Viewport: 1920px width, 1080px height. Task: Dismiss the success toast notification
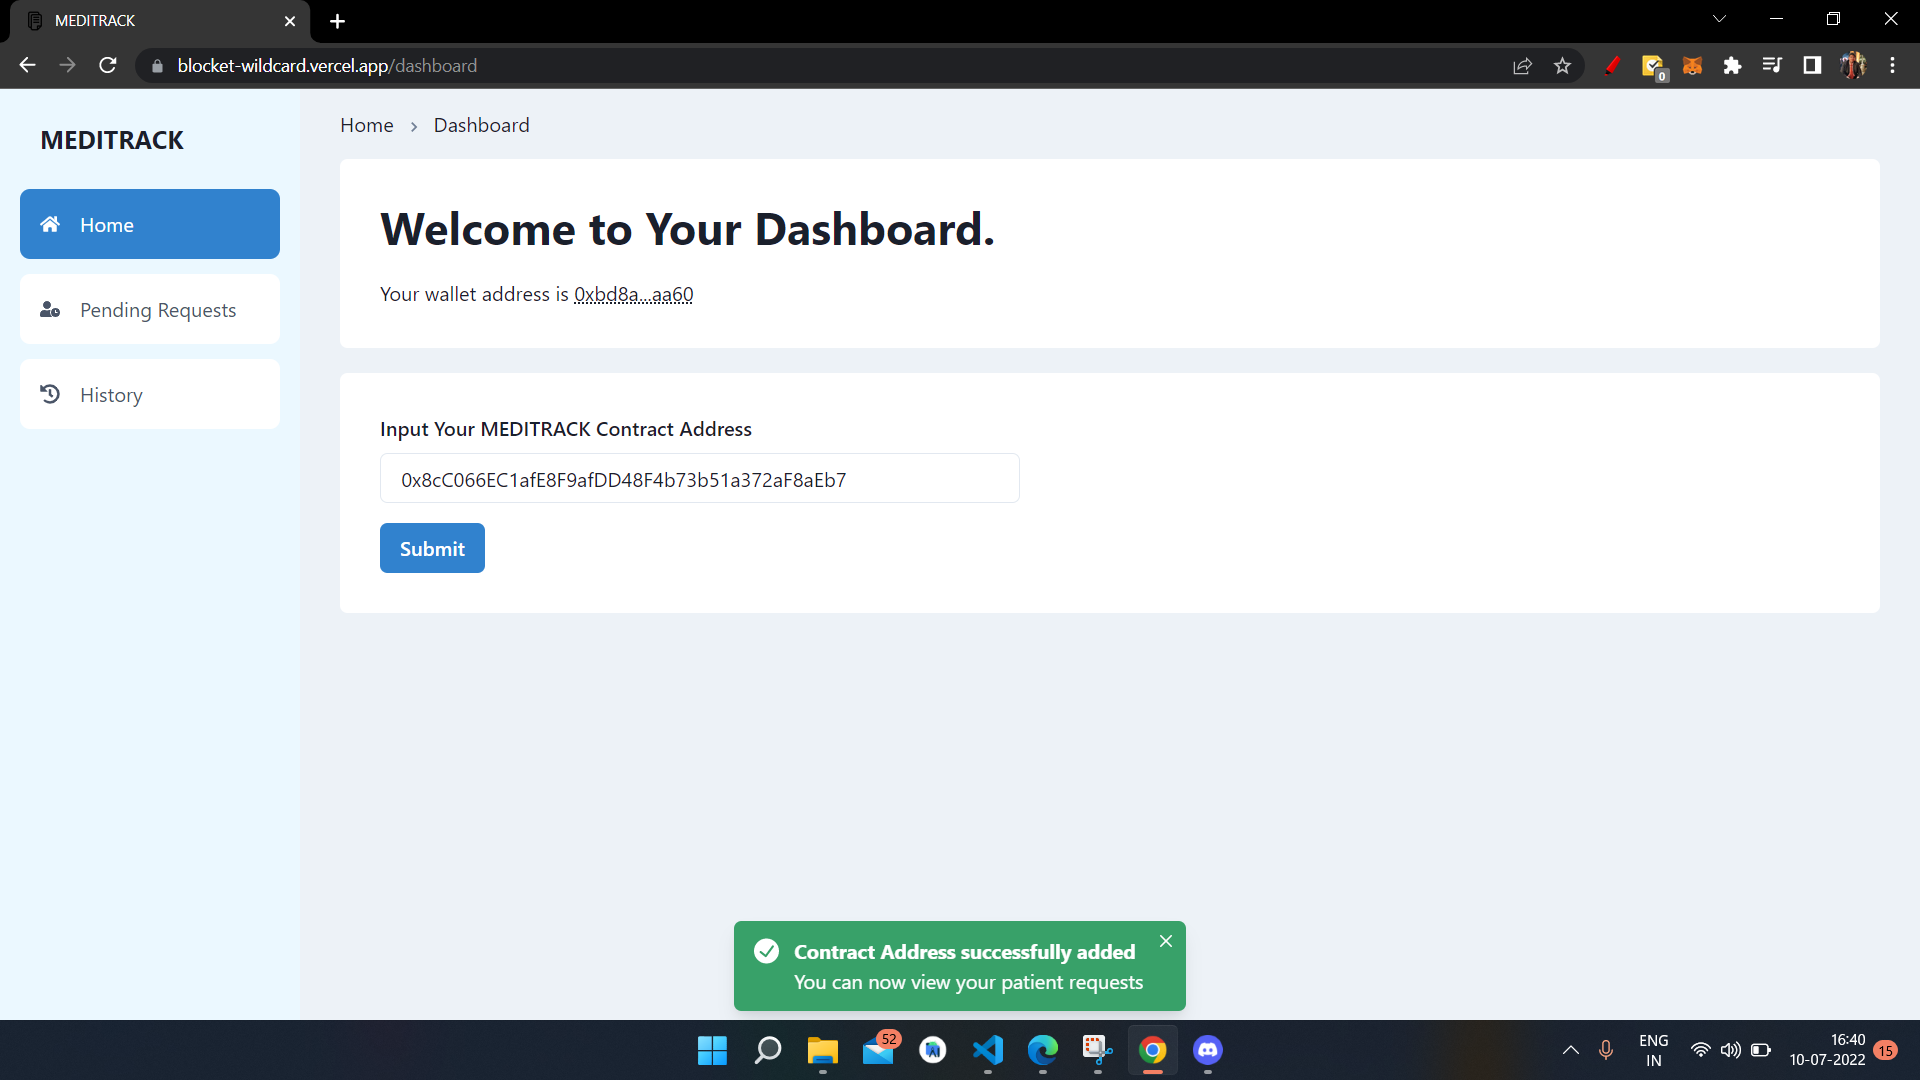click(x=1166, y=941)
